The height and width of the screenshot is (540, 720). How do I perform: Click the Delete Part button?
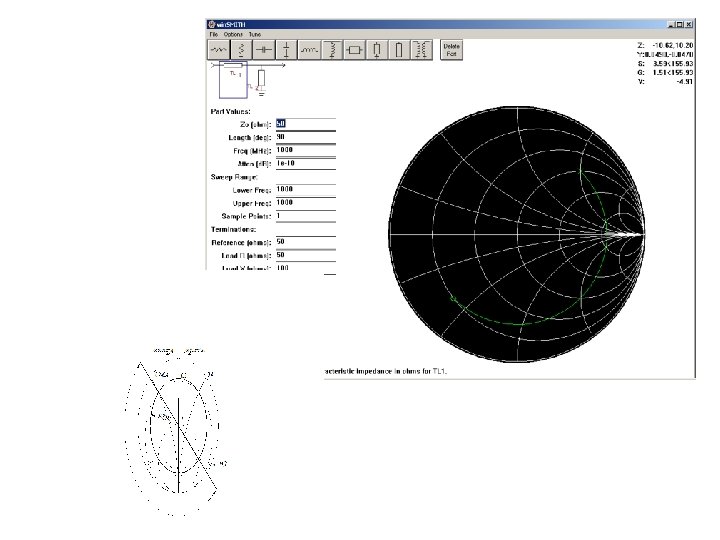451,50
